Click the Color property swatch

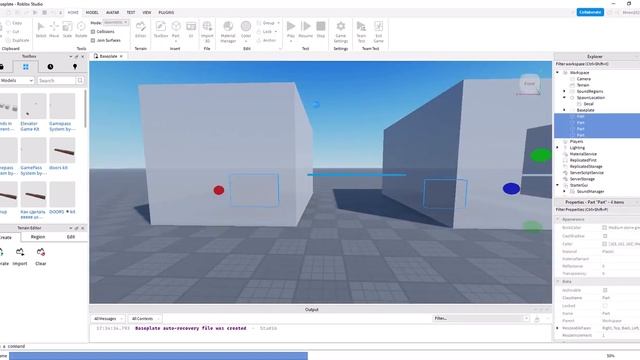pyautogui.click(x=605, y=244)
